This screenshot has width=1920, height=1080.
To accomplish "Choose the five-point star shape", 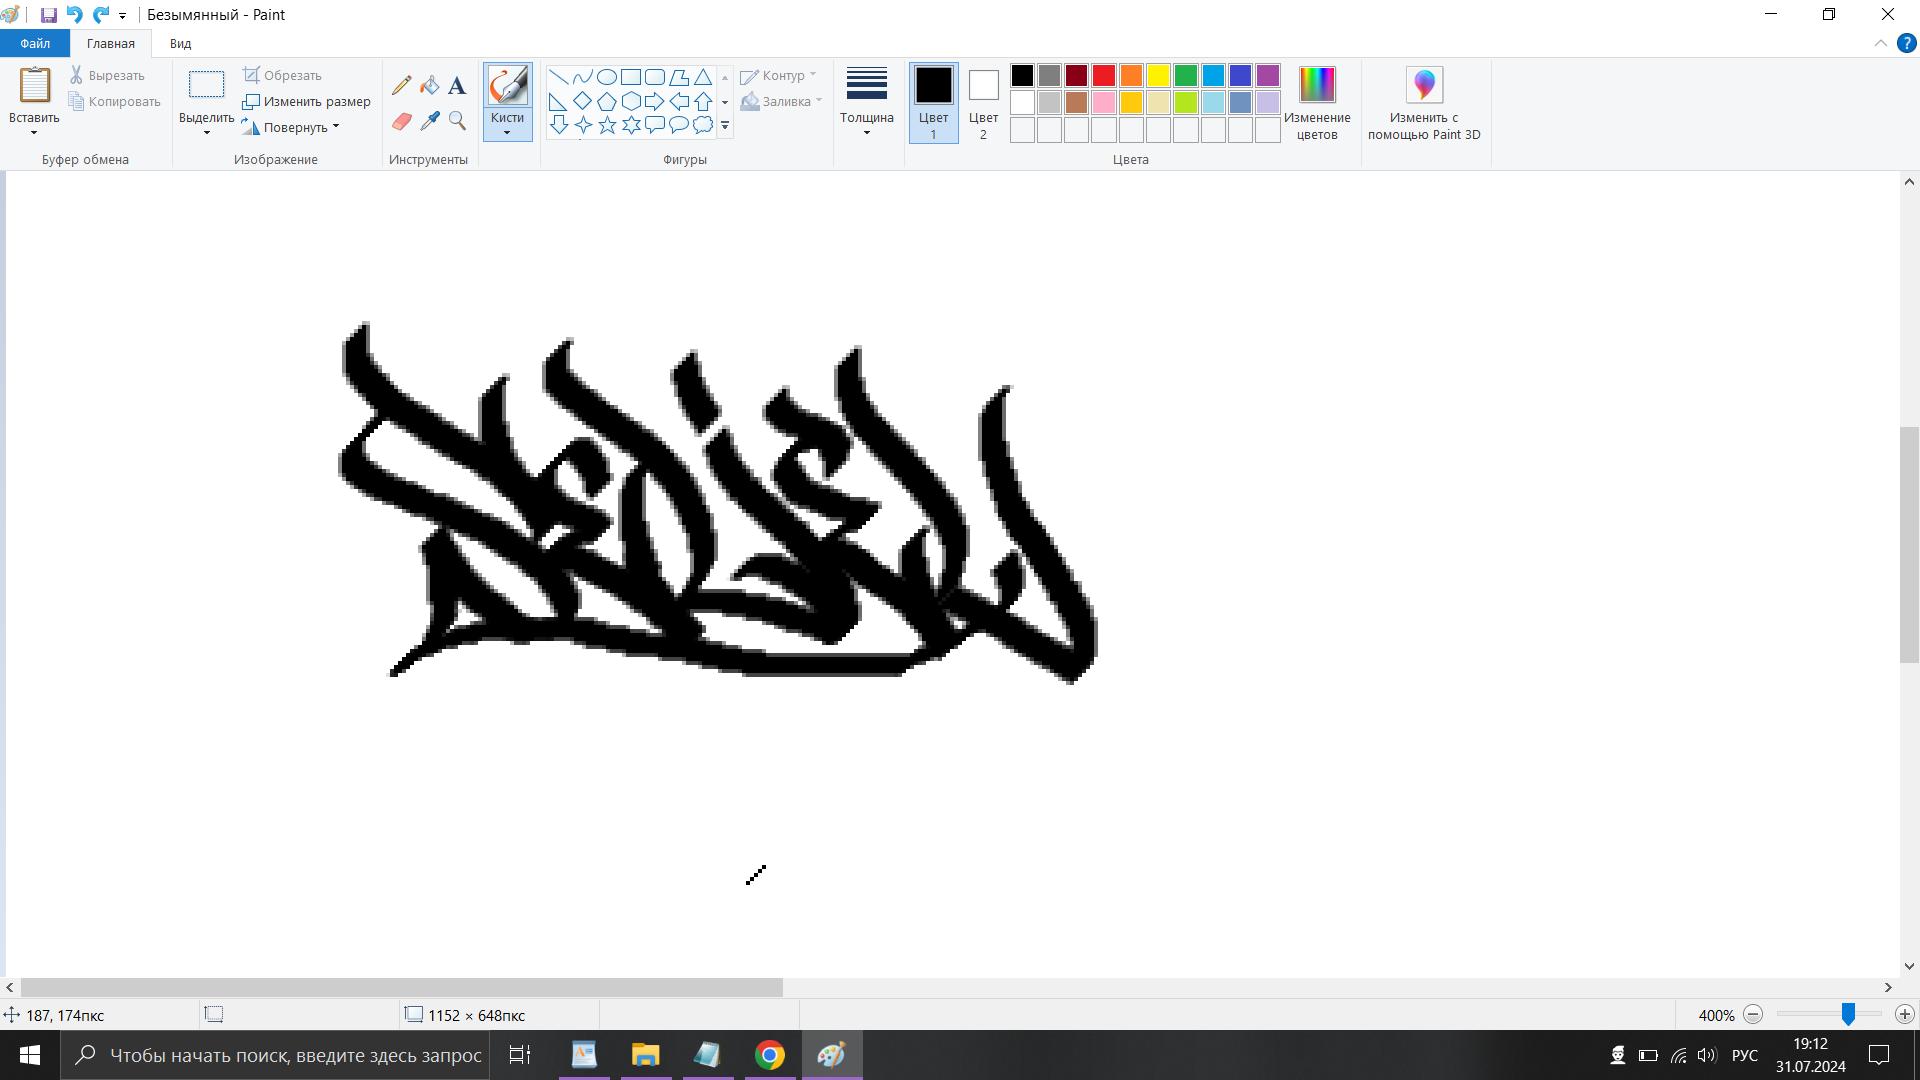I will point(607,125).
